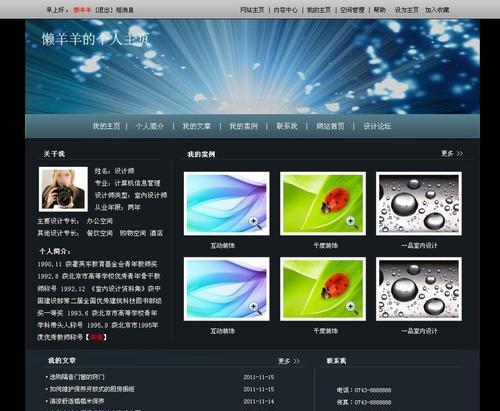Click the 传真 fax number line
Viewport: 500px width, 411px height.
coord(364,402)
